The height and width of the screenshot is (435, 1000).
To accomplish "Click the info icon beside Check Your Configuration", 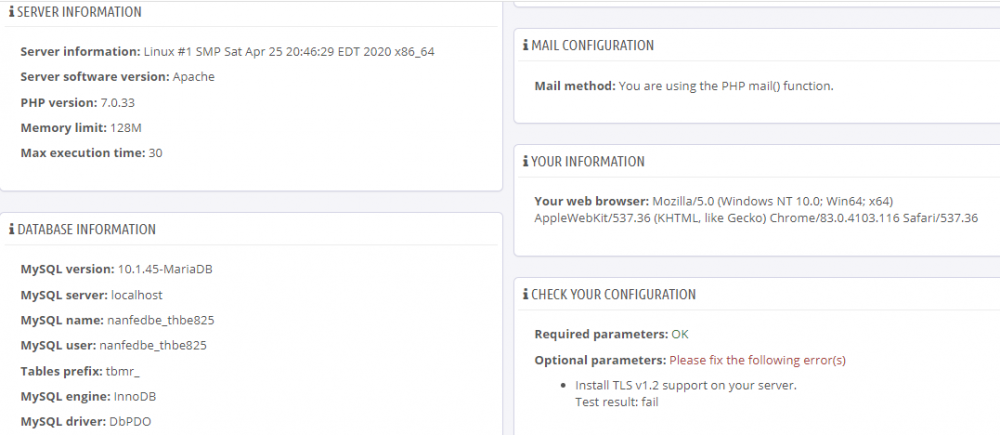I will coord(526,295).
